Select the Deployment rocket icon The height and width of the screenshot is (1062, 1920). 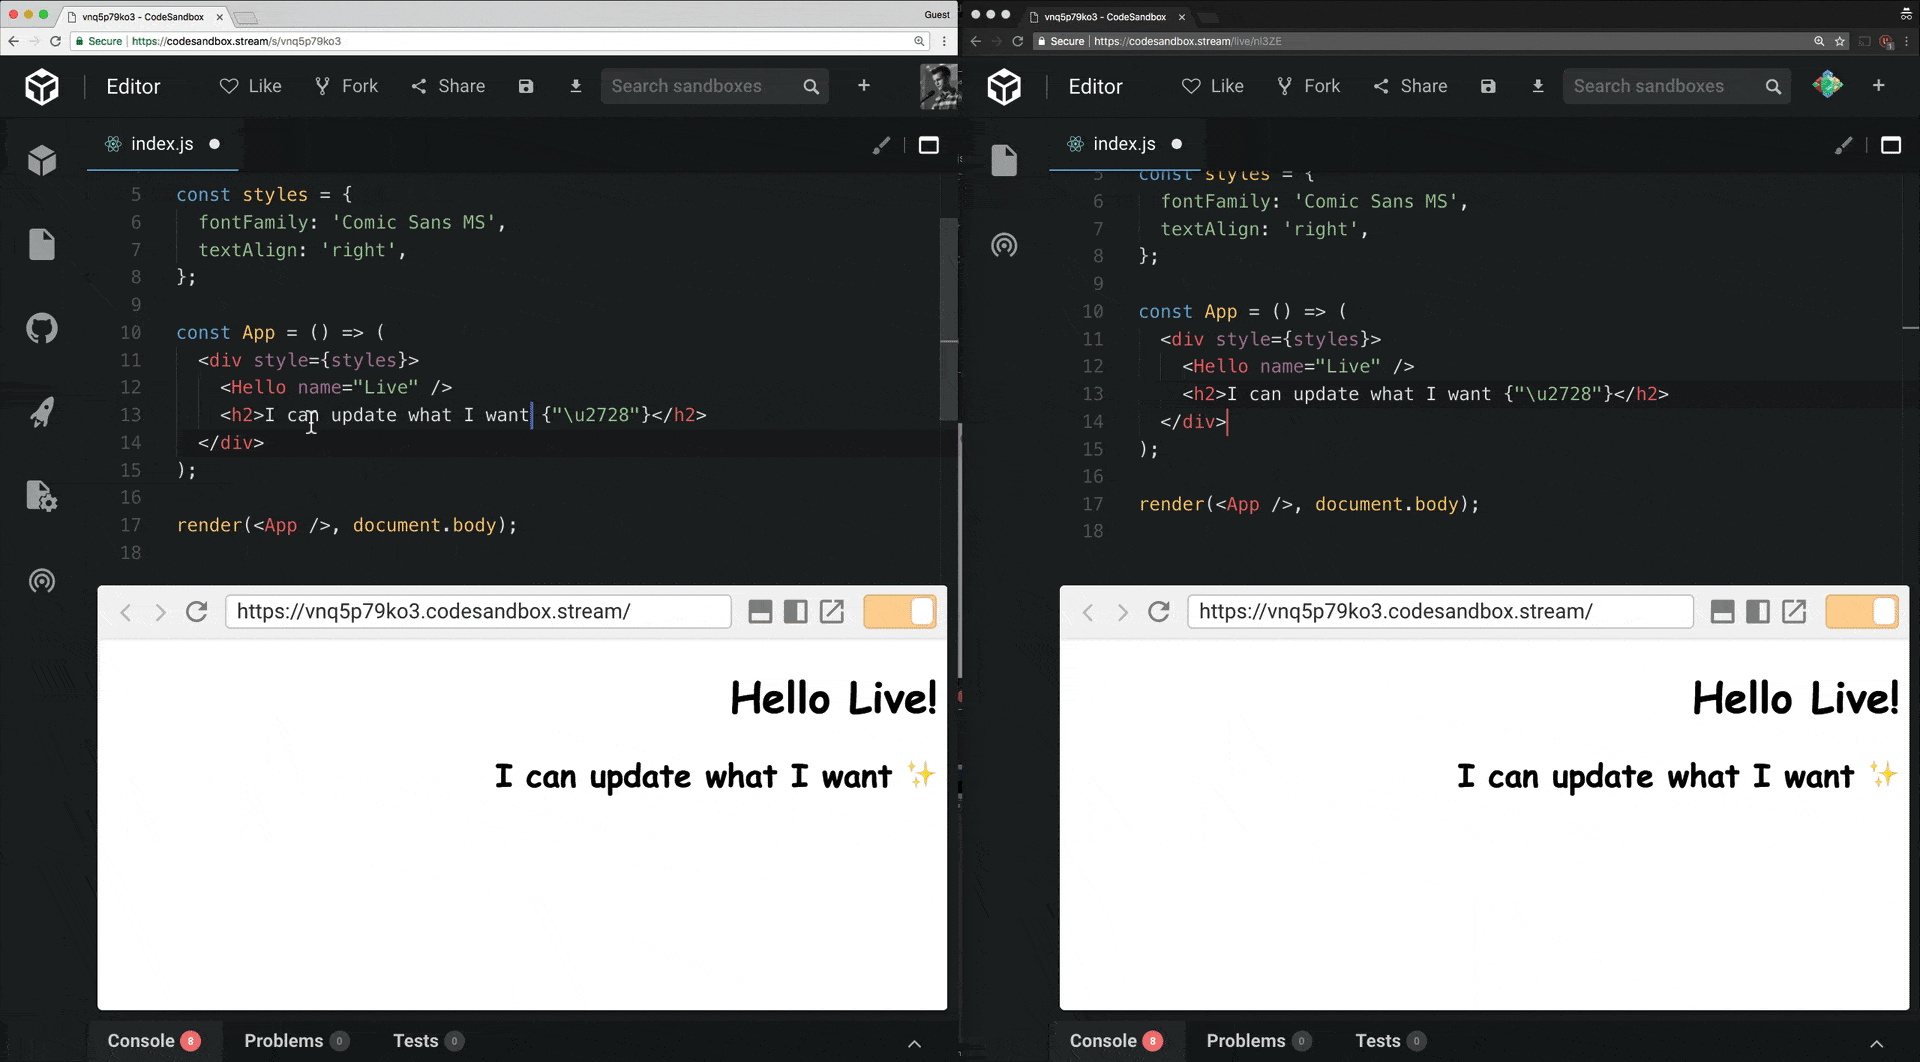[x=42, y=413]
